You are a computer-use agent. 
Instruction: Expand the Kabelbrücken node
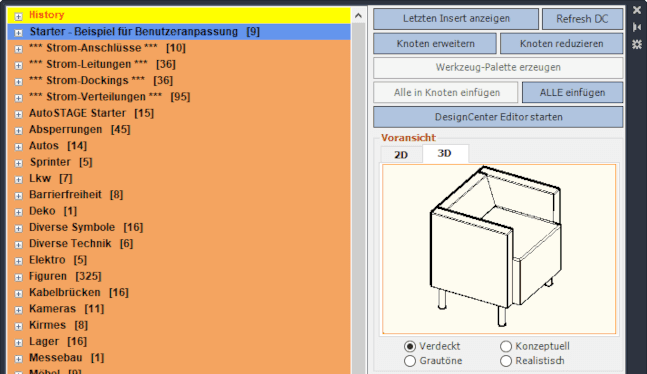point(18,294)
